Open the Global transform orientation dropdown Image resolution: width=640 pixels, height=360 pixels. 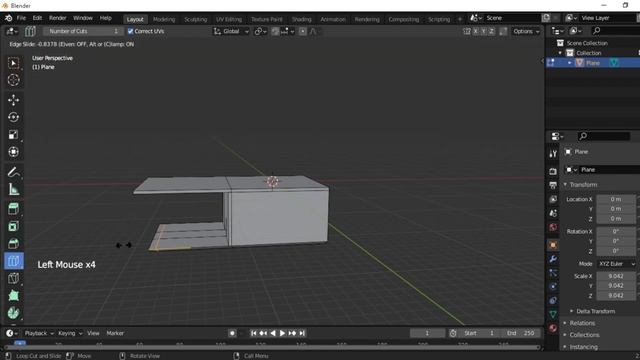[x=231, y=31]
